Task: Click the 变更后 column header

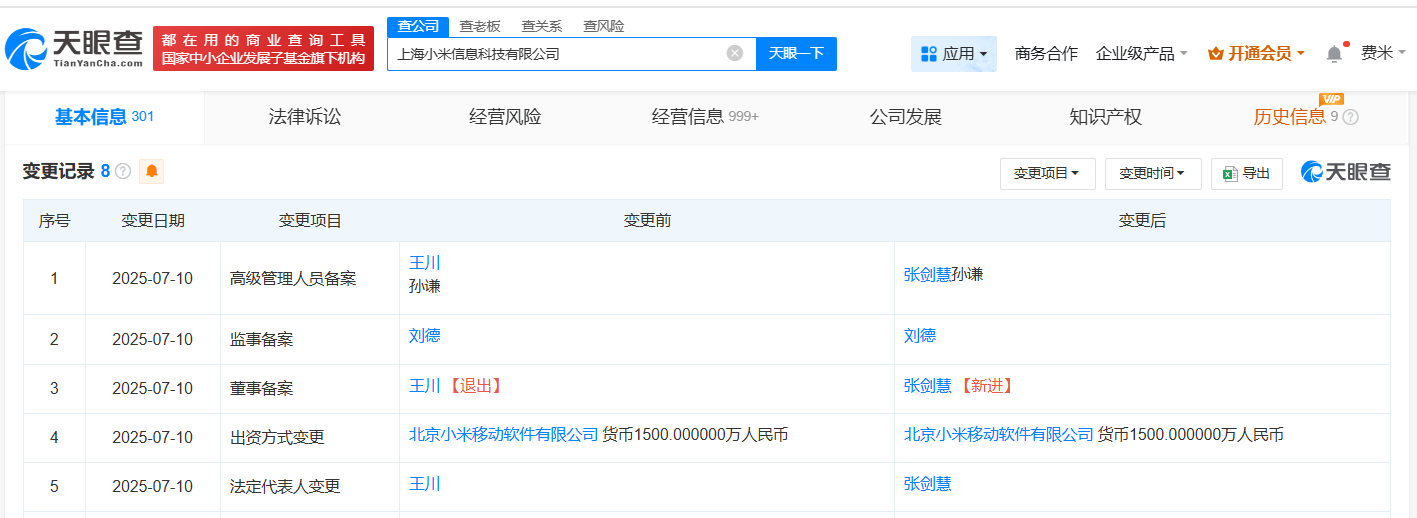Action: 1142,221
